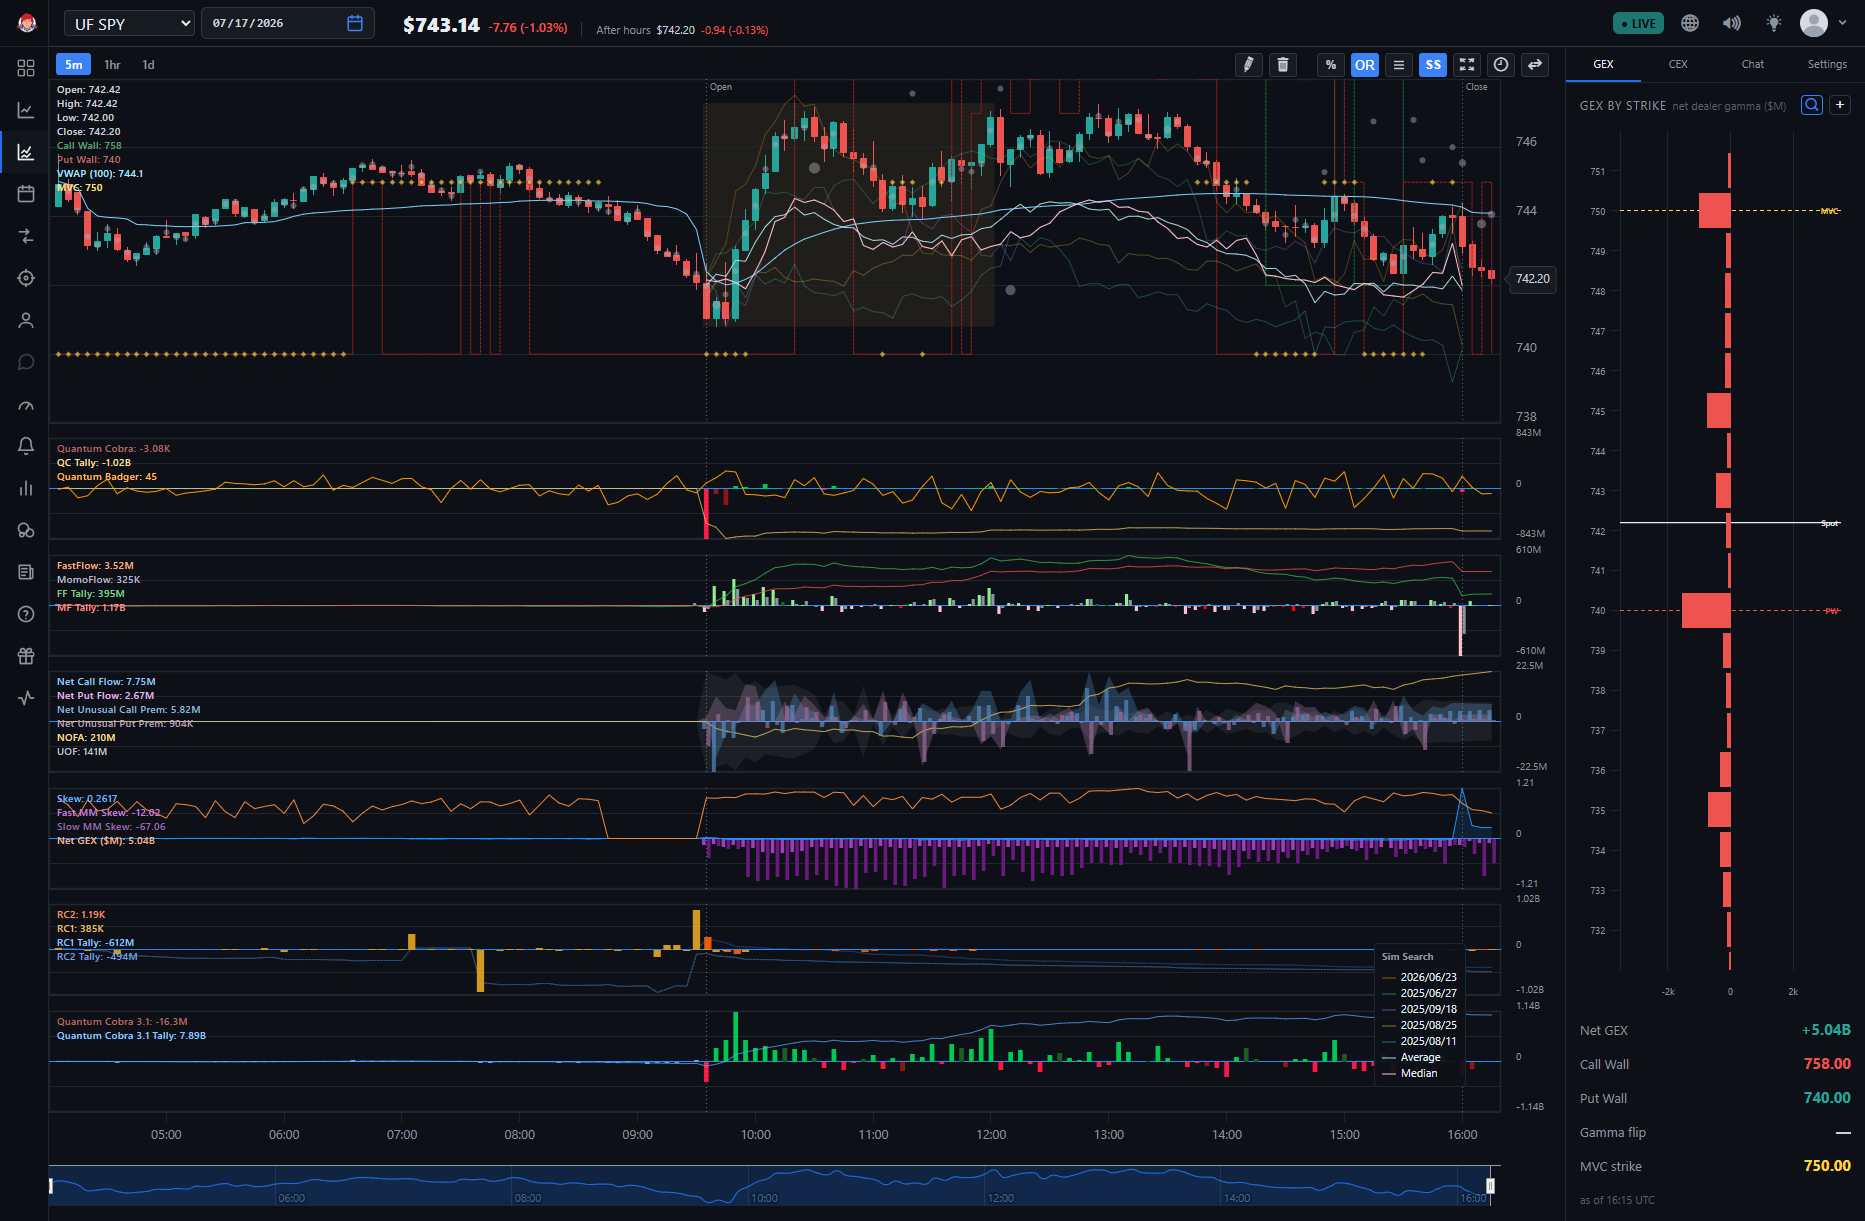The height and width of the screenshot is (1221, 1865).
Task: Switch to the GEX tab
Action: [x=1603, y=64]
